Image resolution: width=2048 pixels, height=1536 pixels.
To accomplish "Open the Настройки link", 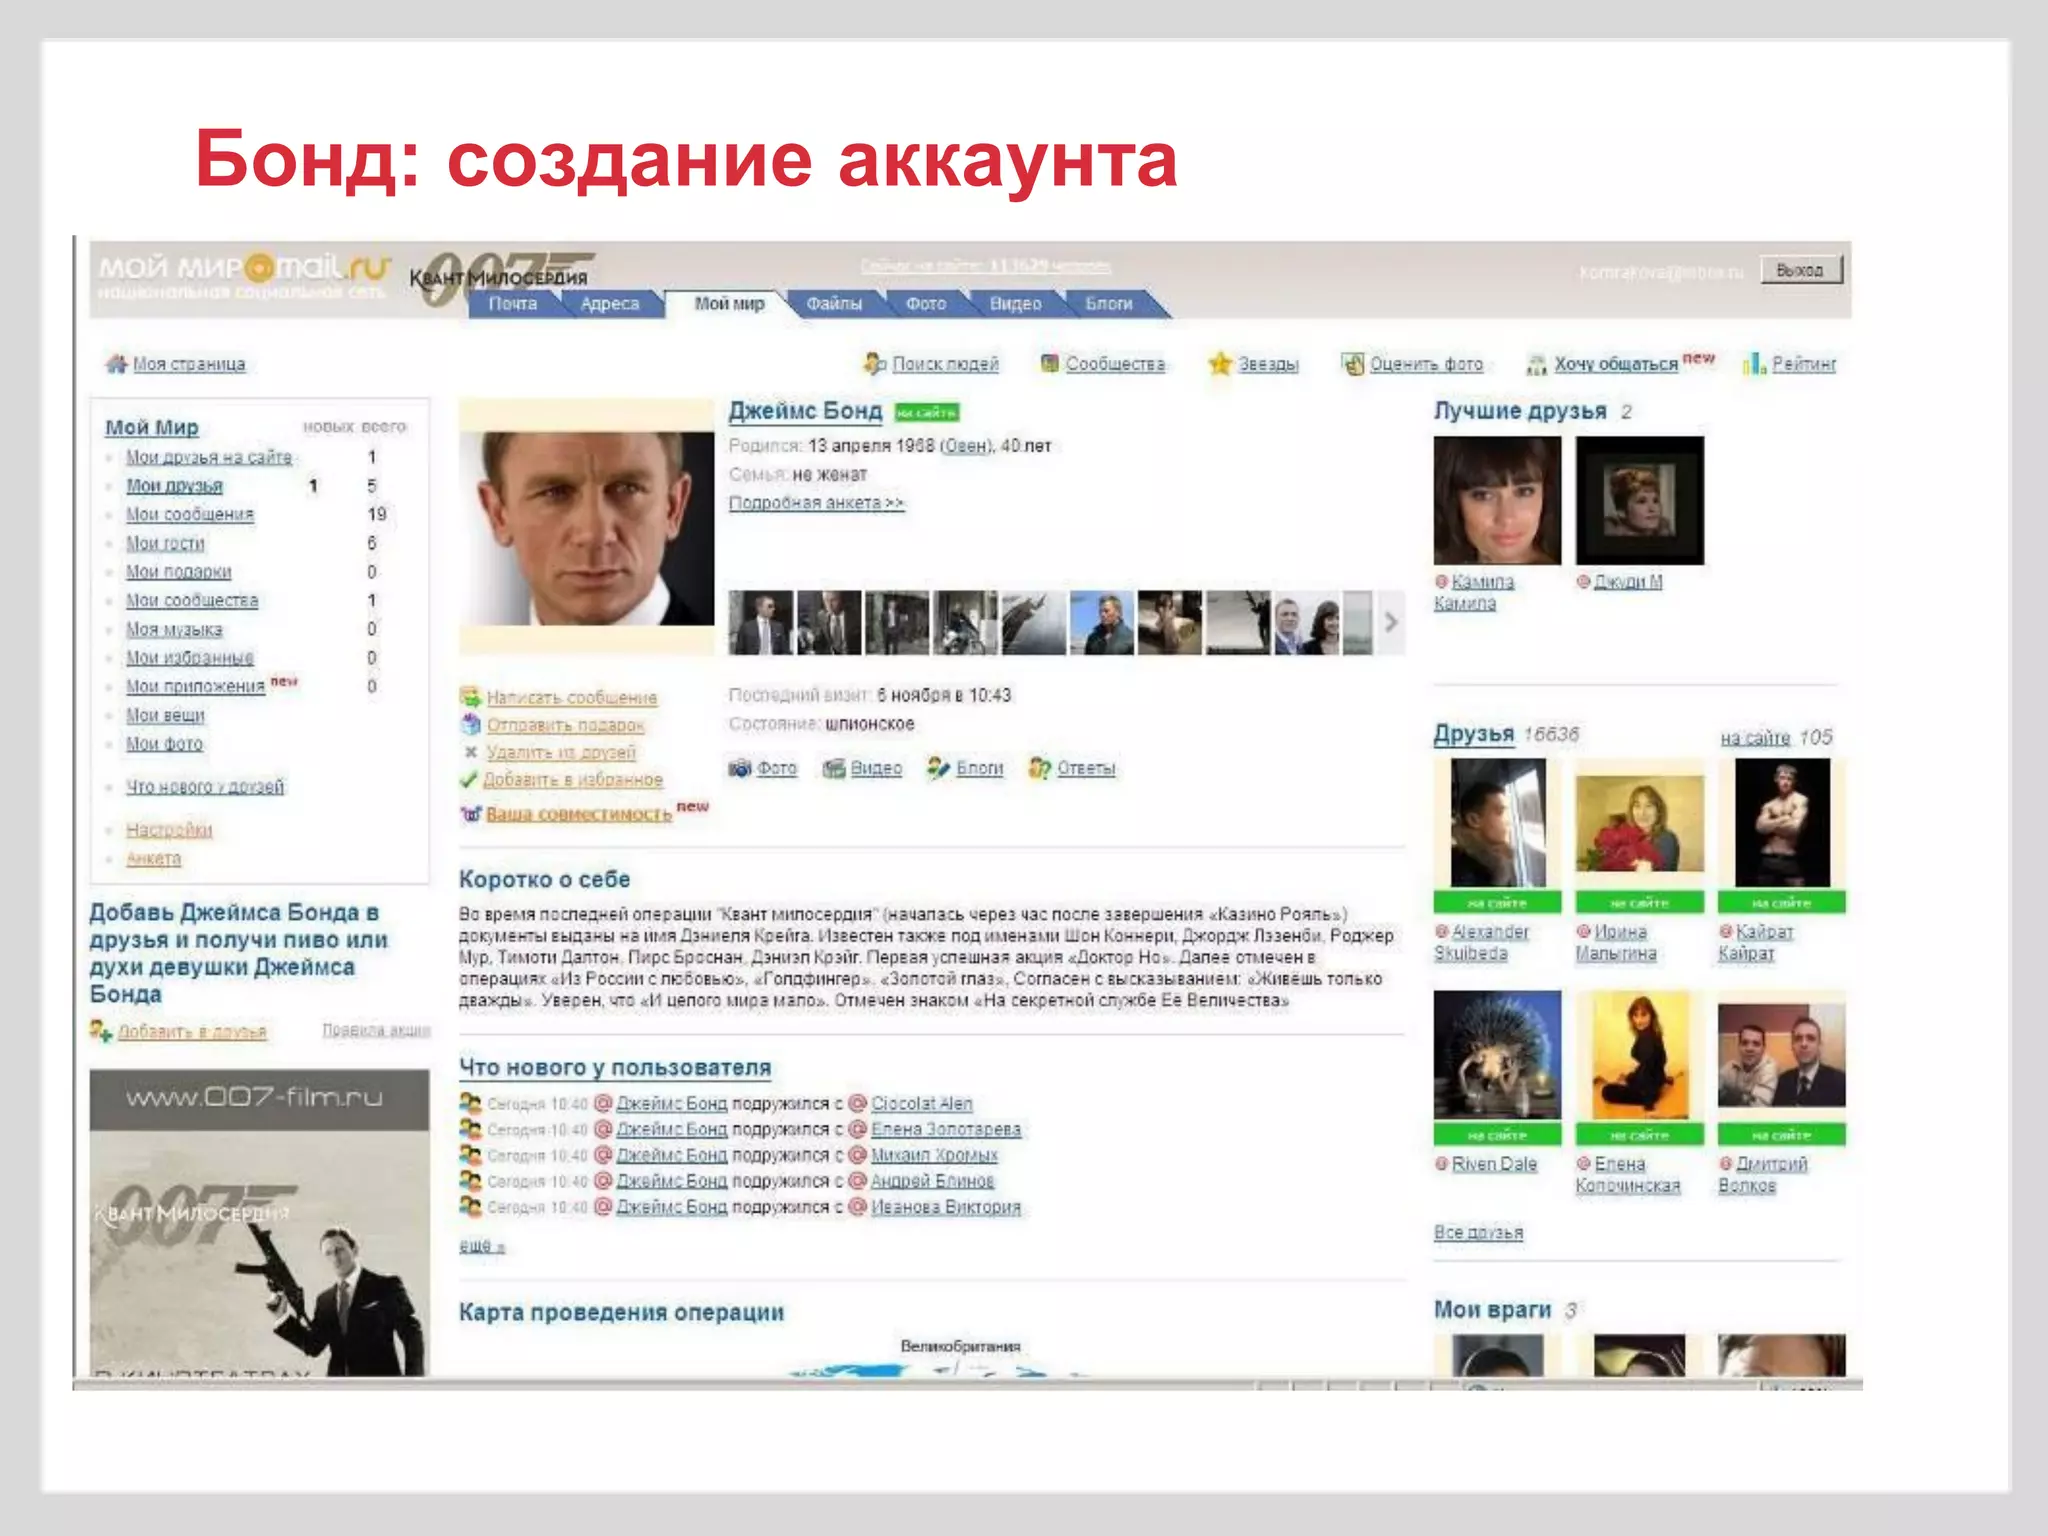I will pyautogui.click(x=169, y=830).
